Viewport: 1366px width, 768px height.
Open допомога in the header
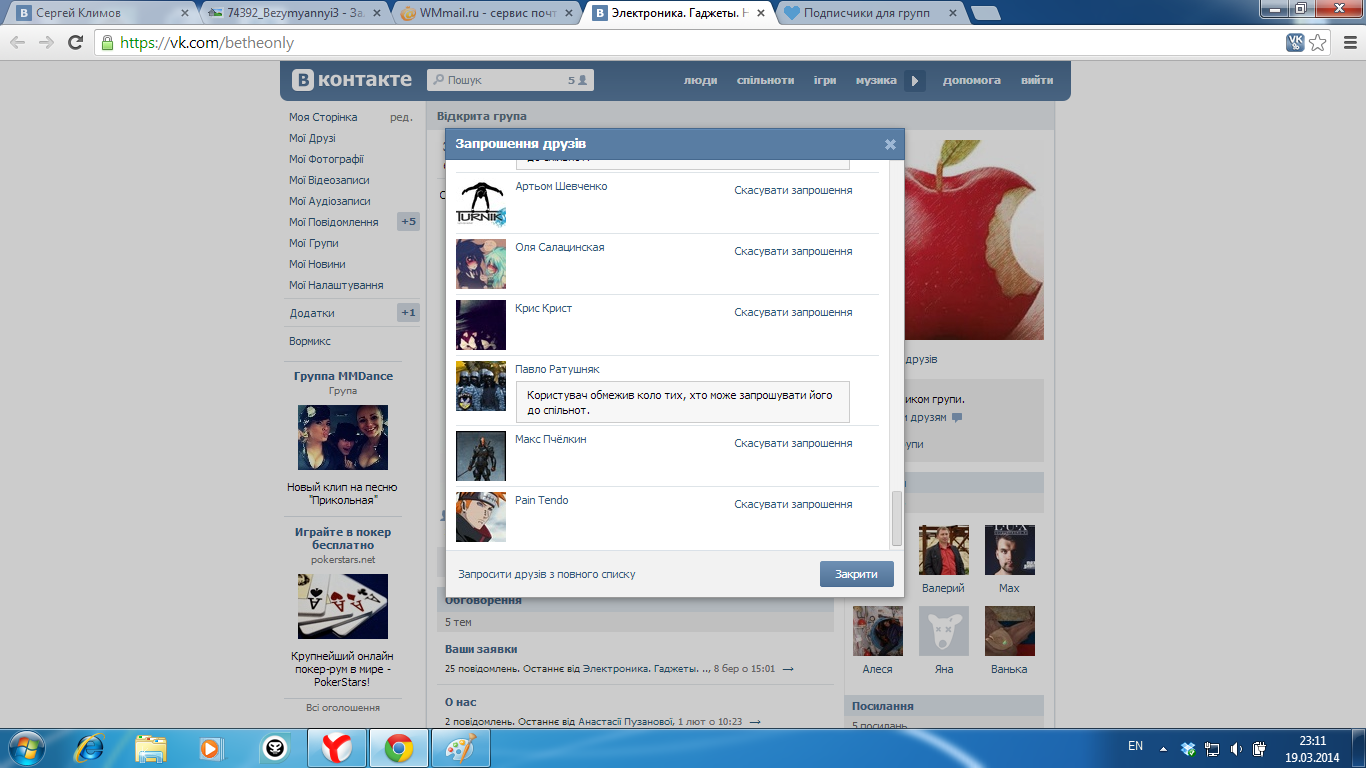click(972, 80)
